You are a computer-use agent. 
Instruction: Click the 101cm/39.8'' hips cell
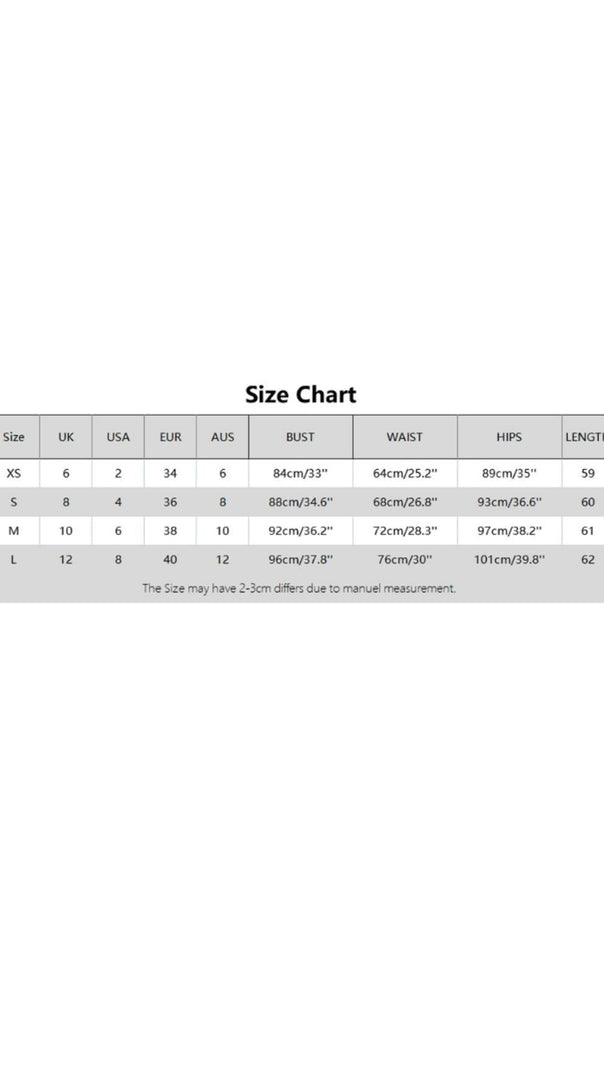[509, 560]
